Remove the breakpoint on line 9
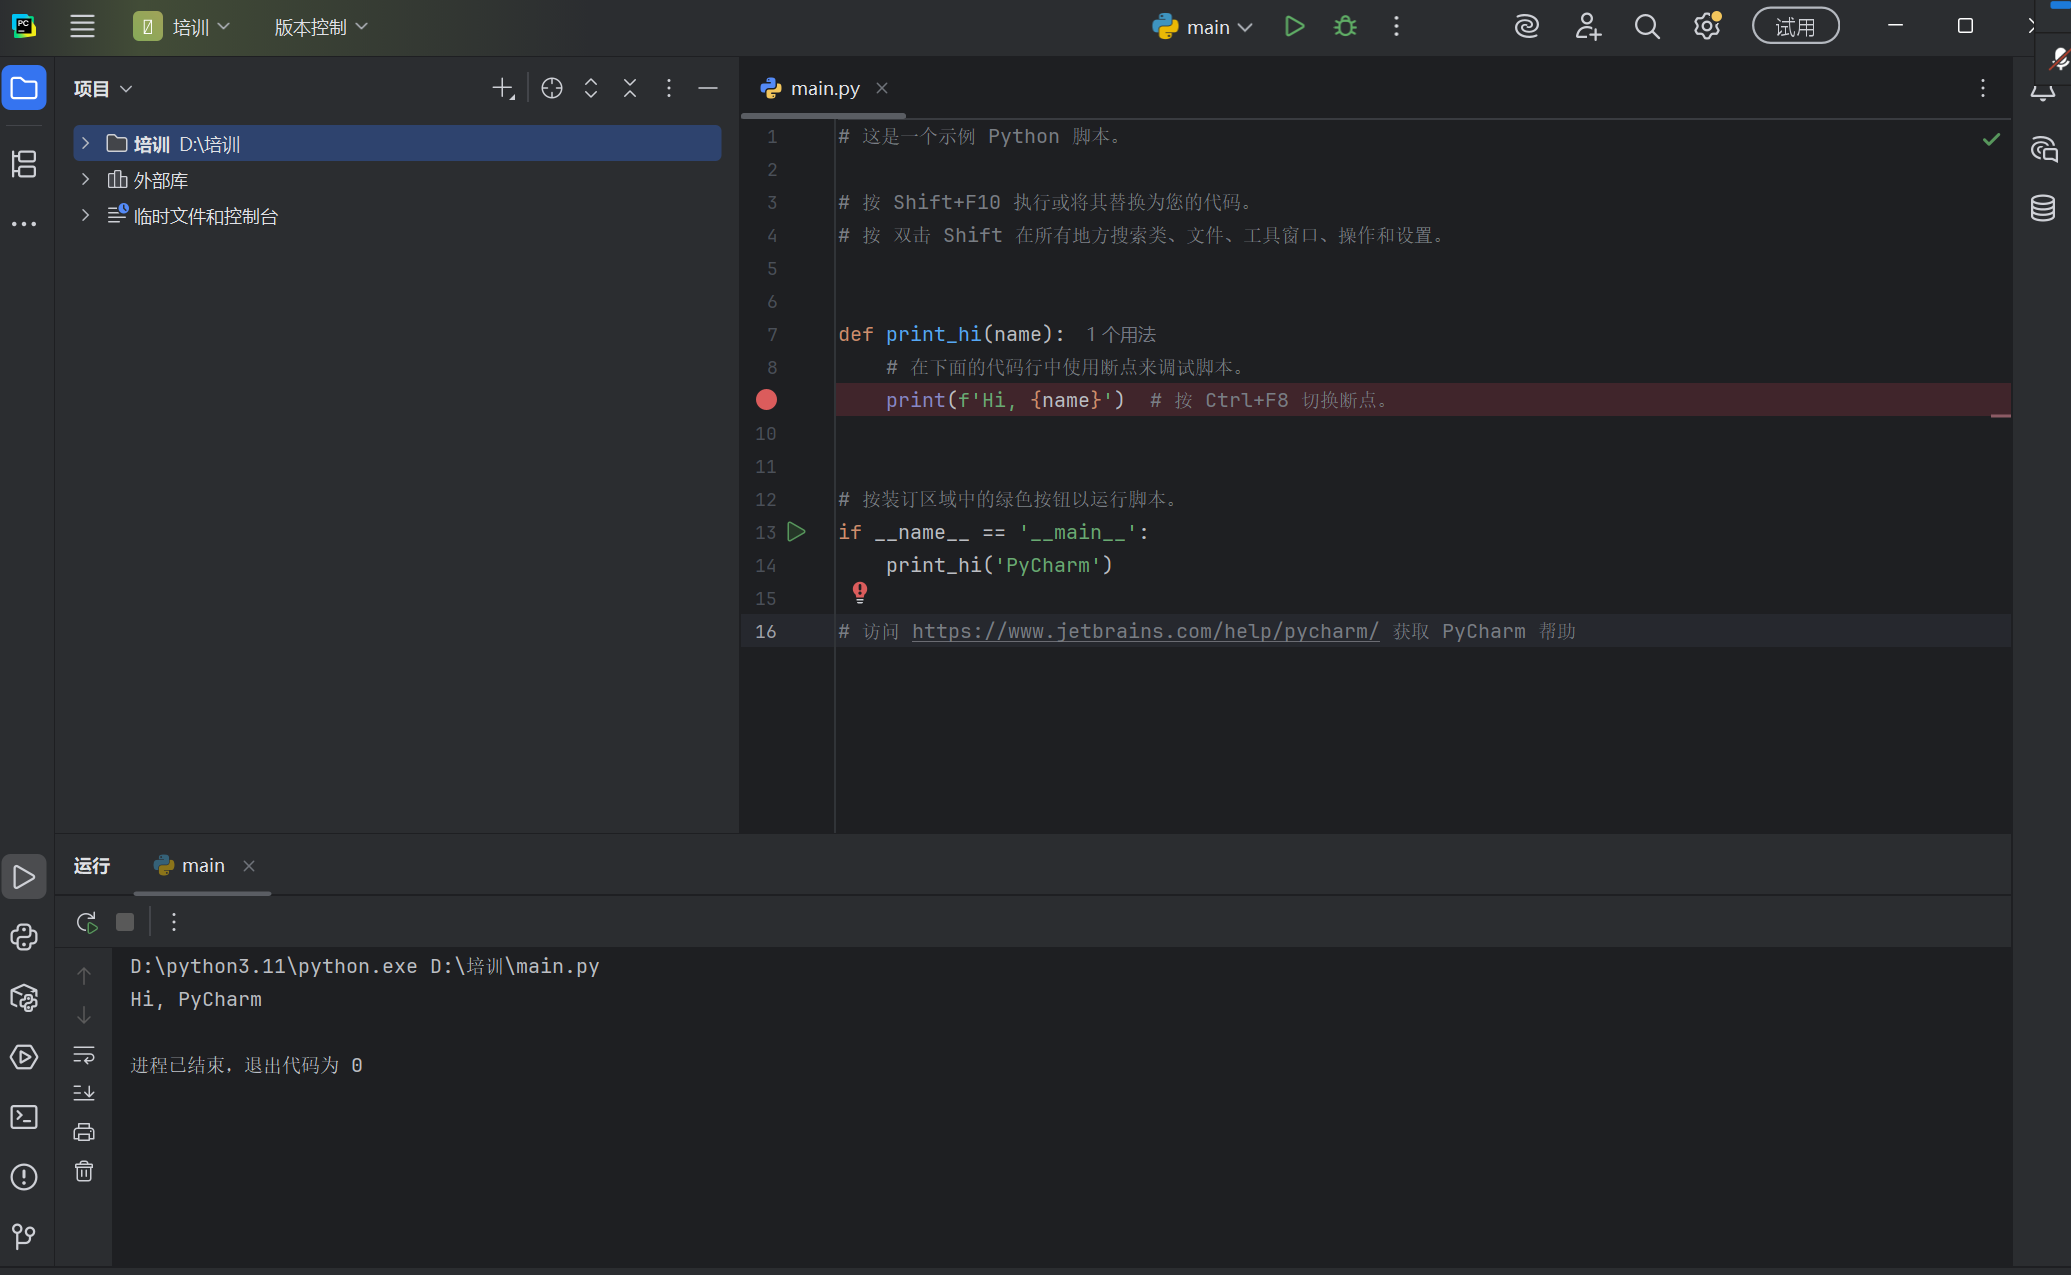 click(766, 400)
